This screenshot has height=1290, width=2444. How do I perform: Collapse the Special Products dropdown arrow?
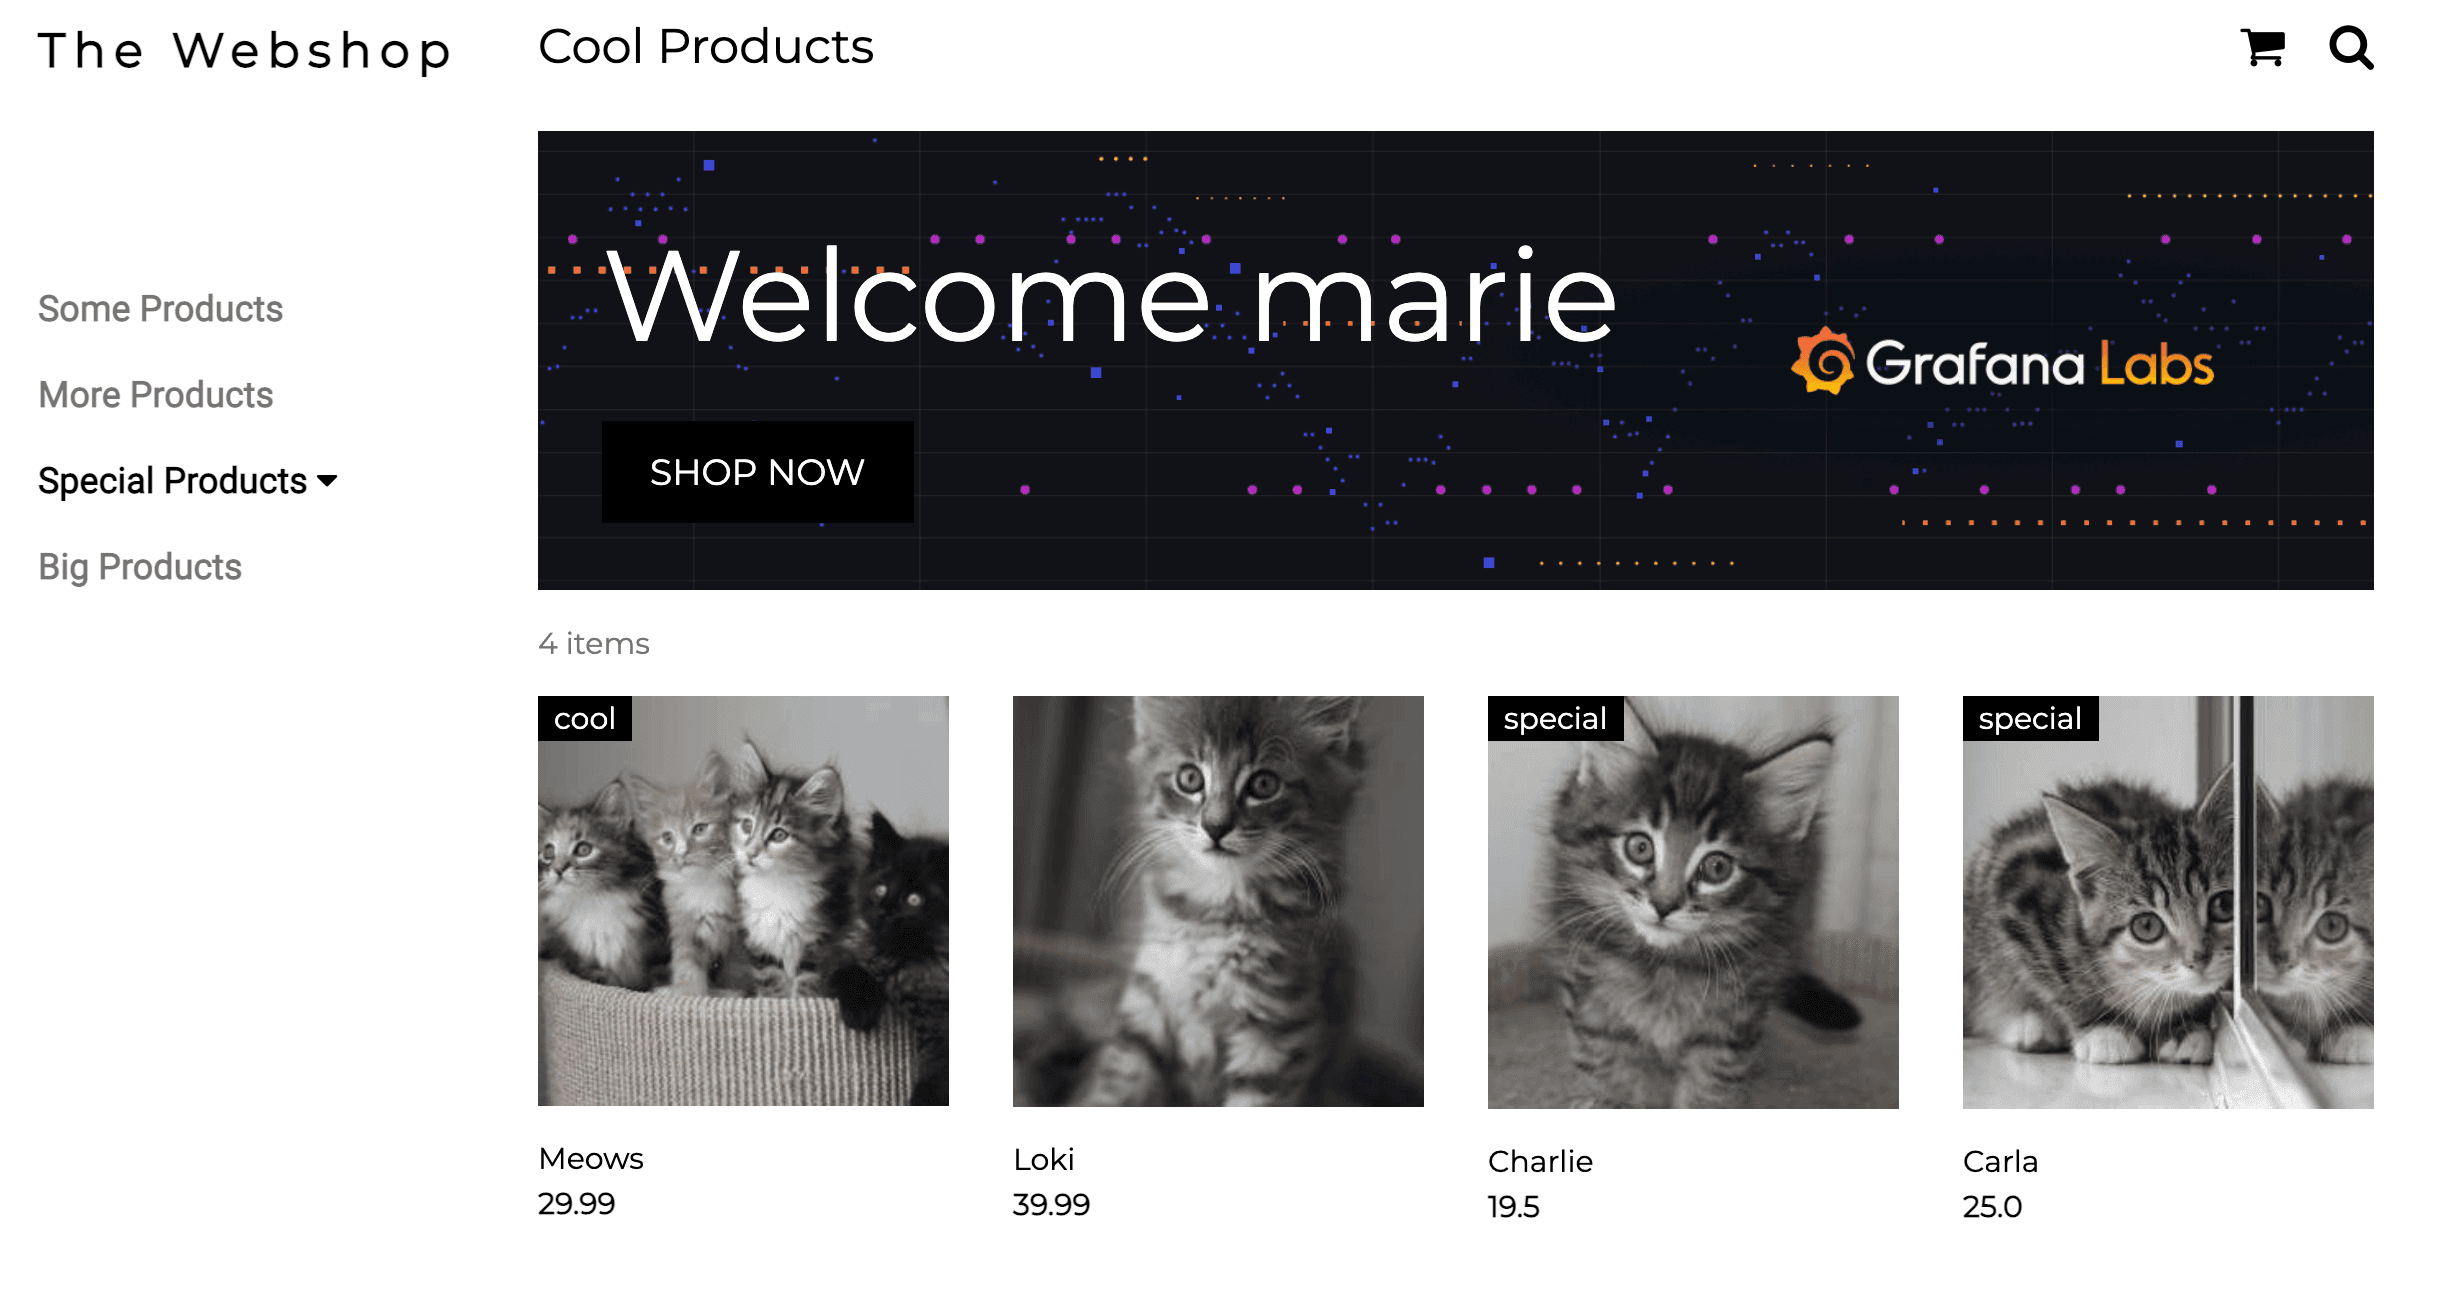pos(327,480)
